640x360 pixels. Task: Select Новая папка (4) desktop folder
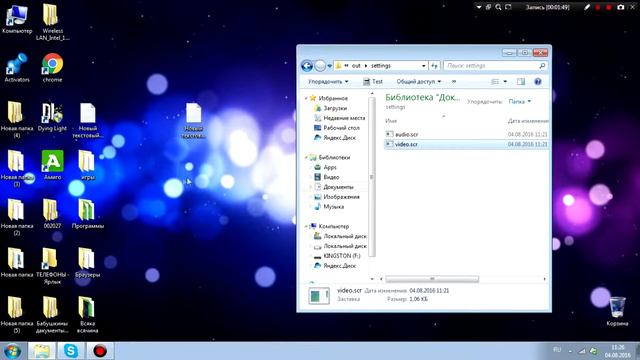17,120
